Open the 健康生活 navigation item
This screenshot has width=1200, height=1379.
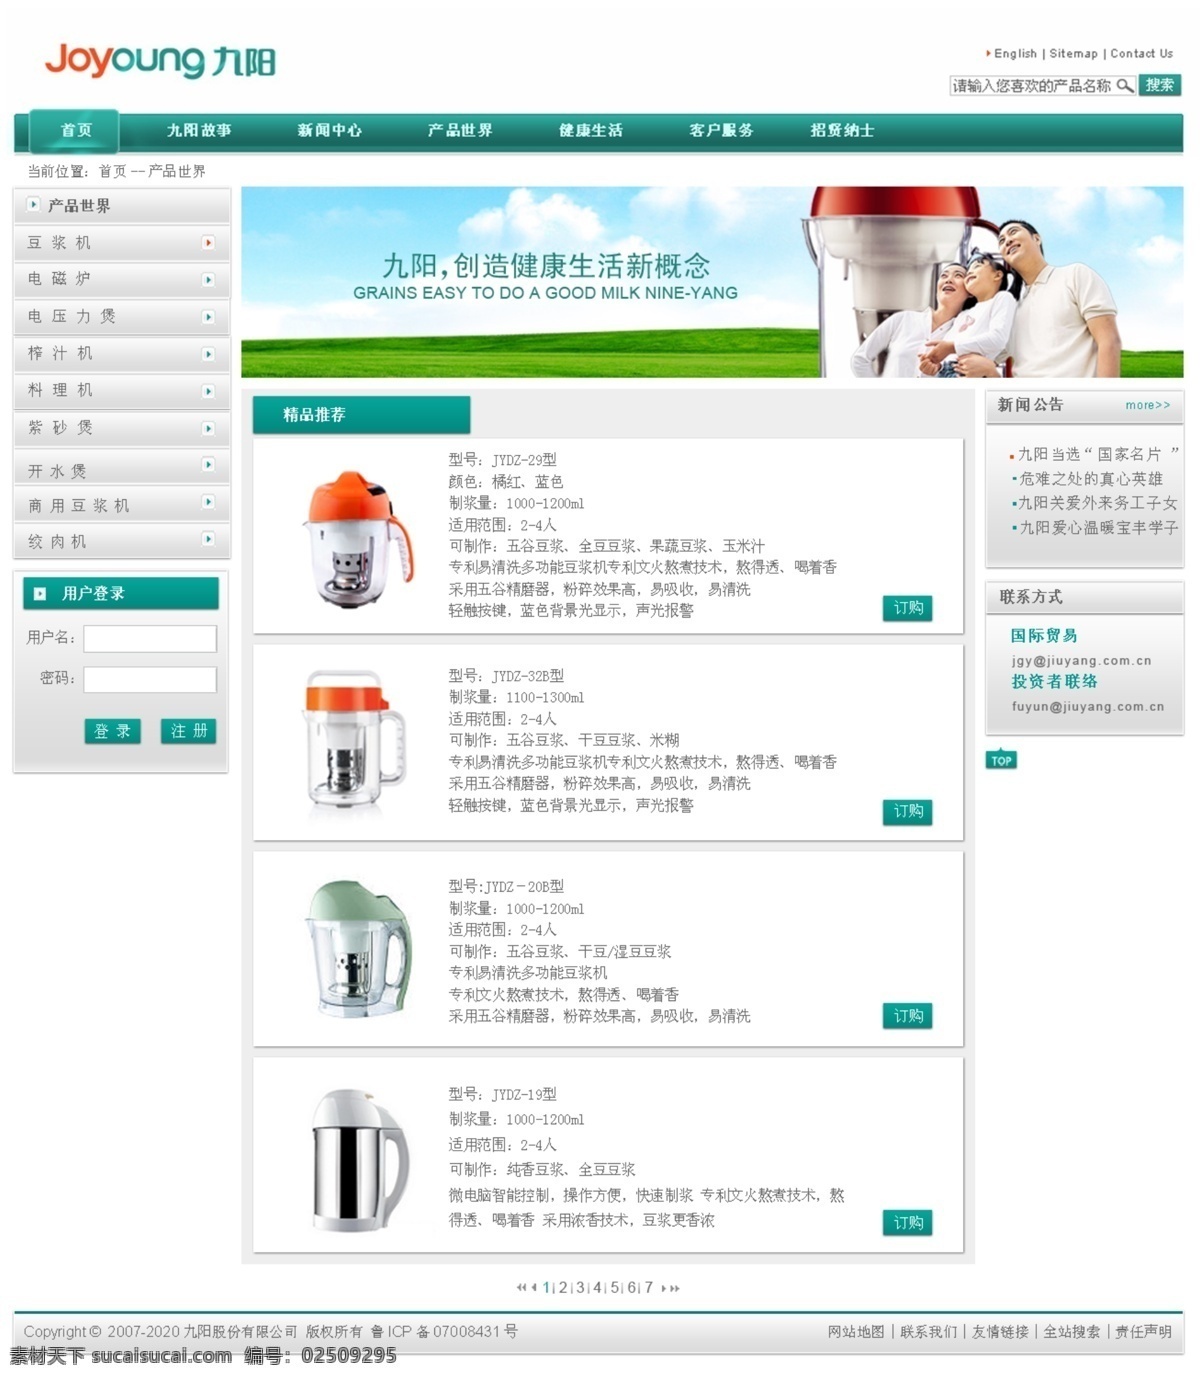[590, 130]
